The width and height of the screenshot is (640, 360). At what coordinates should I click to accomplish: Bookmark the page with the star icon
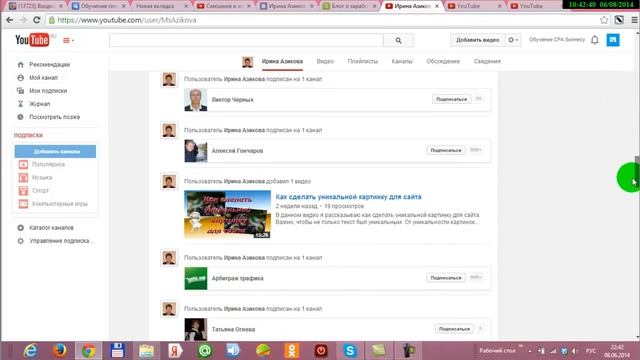(604, 20)
